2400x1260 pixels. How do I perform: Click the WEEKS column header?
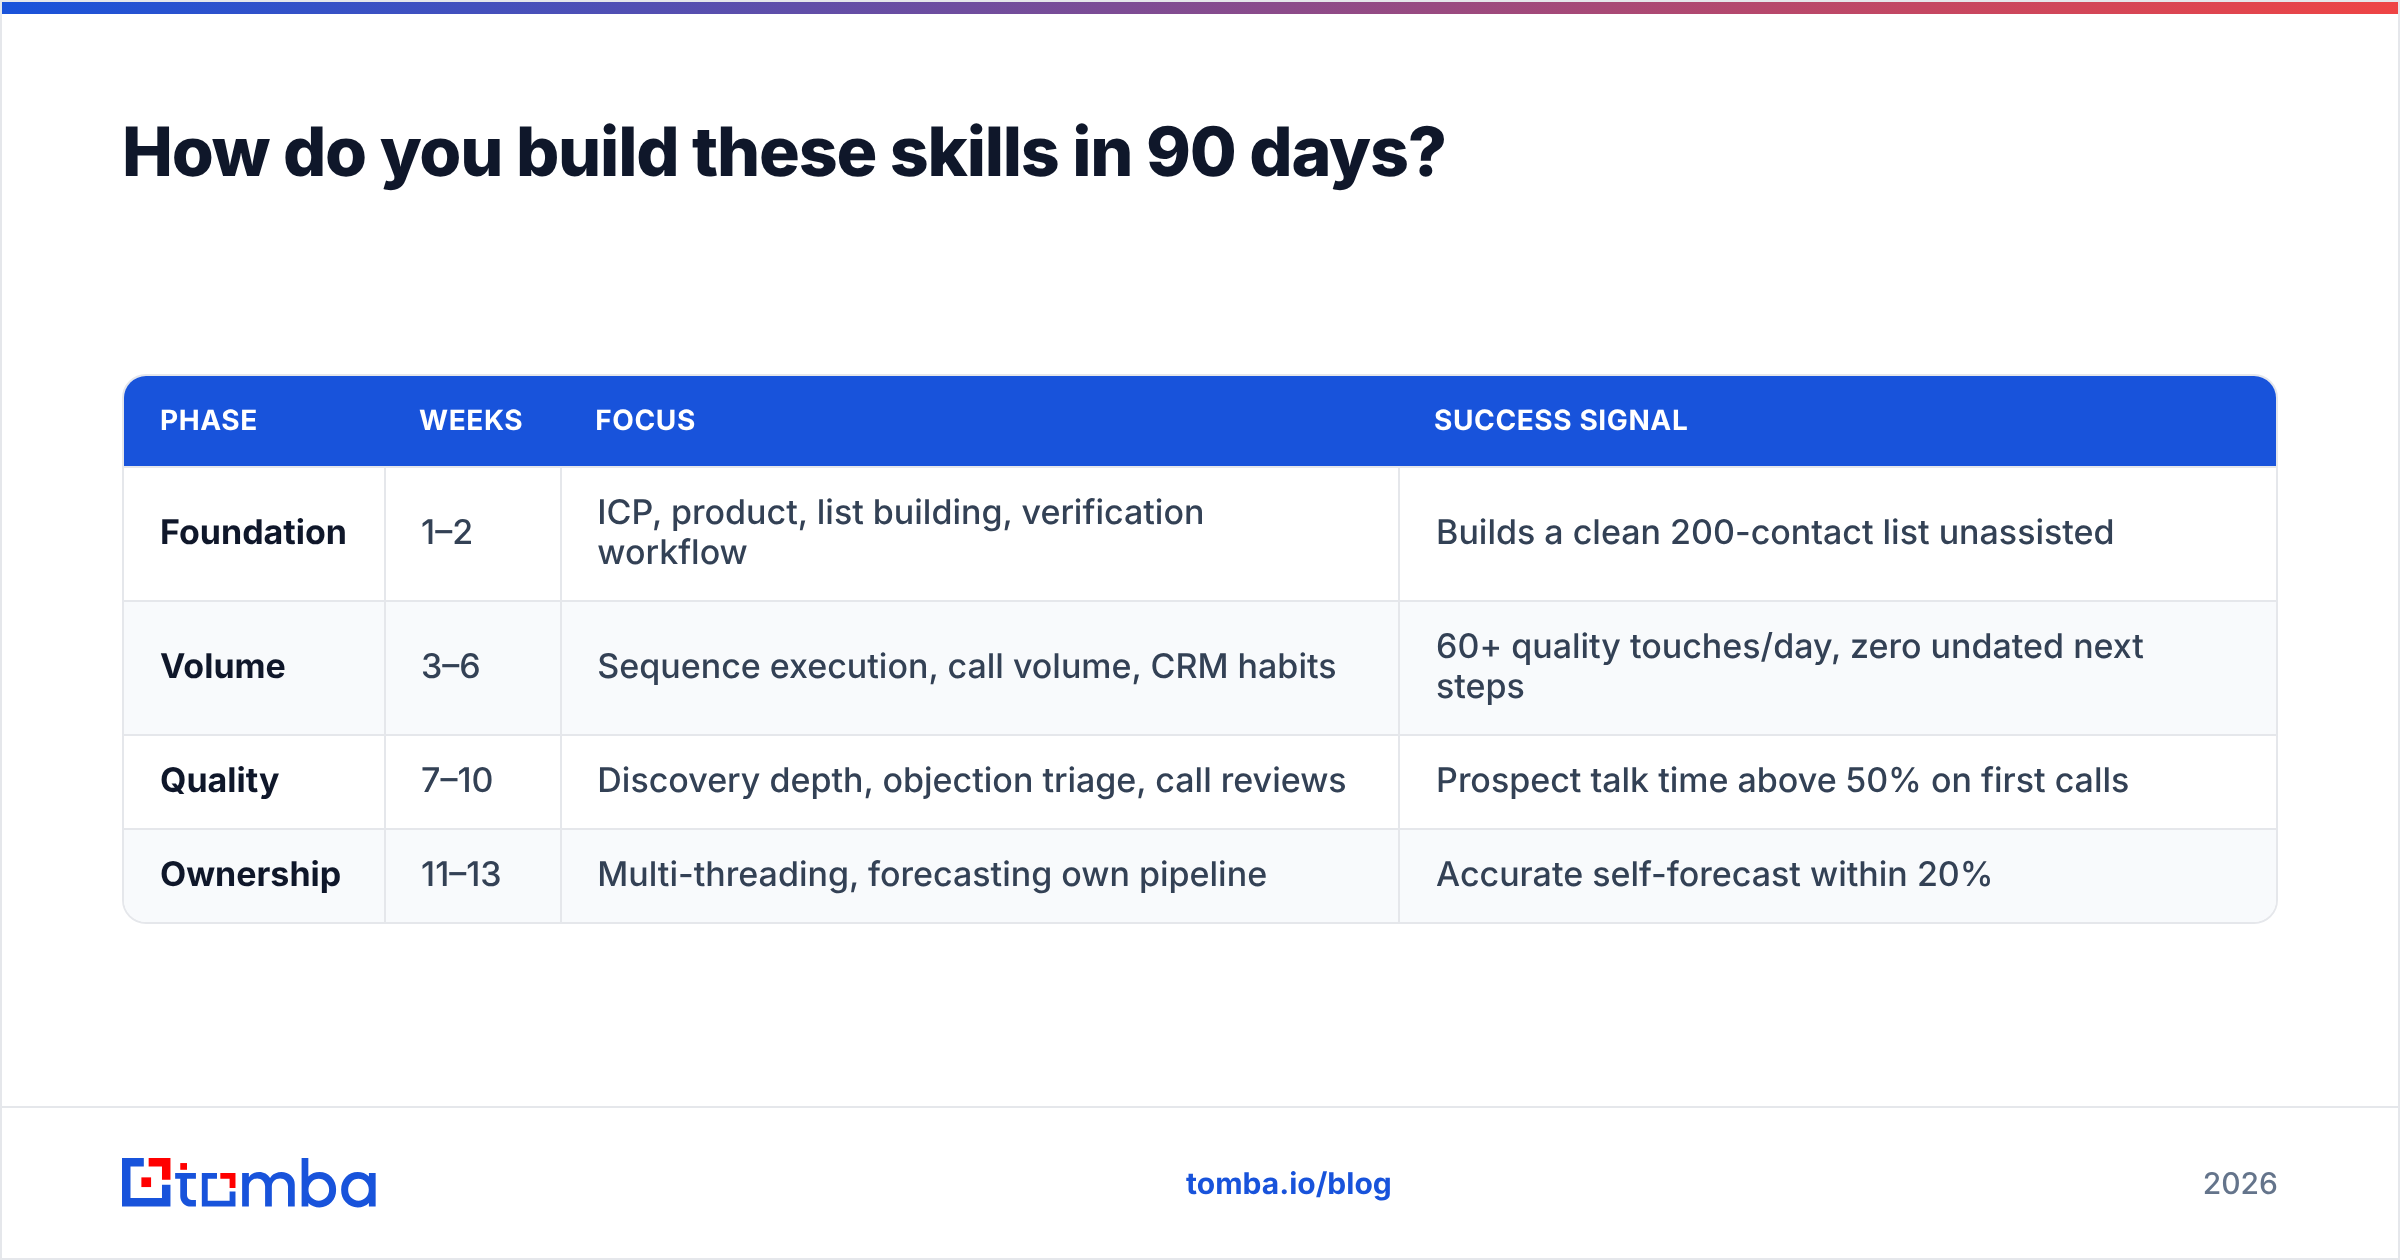click(471, 420)
